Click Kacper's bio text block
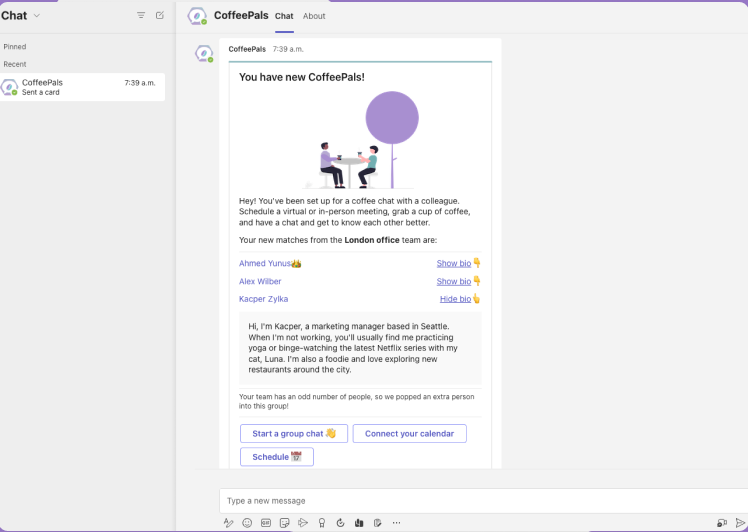 [360, 348]
